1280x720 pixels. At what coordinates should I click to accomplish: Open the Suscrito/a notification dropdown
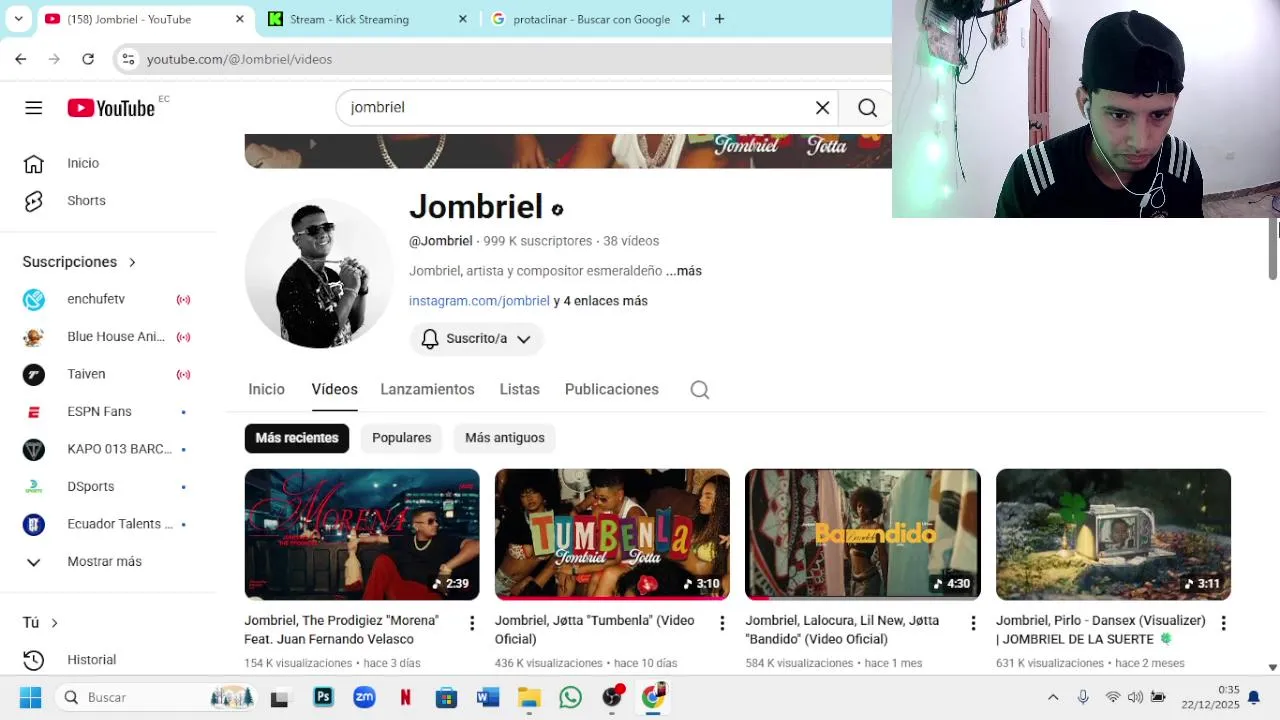click(x=476, y=339)
